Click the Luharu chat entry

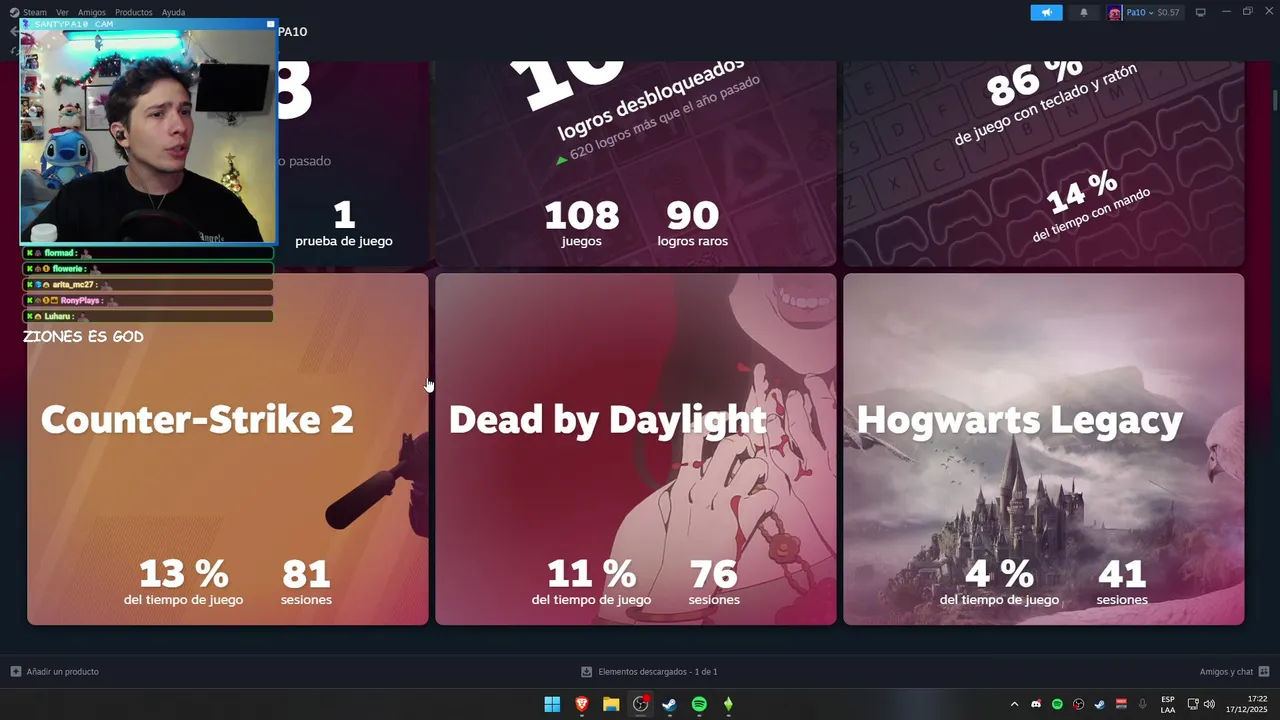tap(148, 316)
